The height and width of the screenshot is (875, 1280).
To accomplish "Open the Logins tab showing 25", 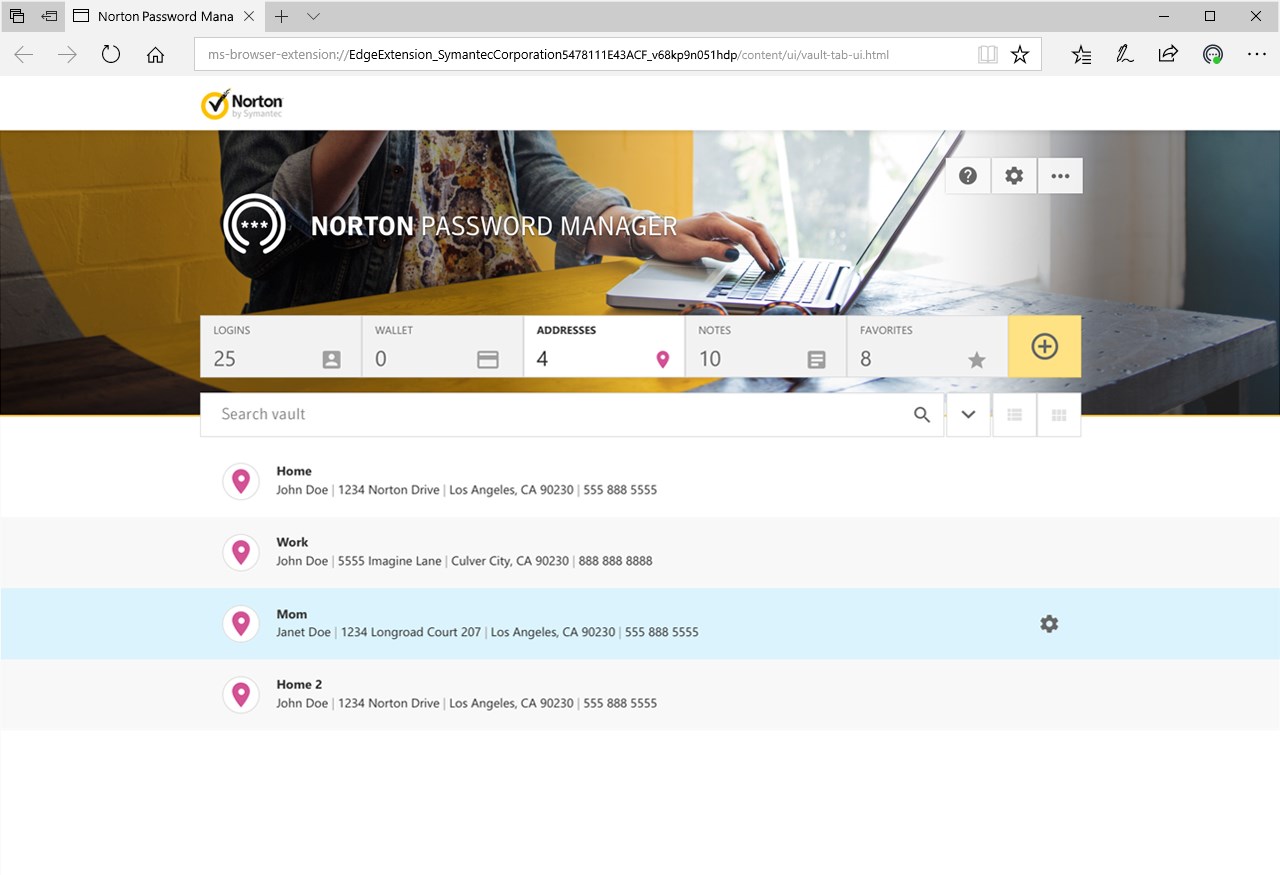I will 281,347.
